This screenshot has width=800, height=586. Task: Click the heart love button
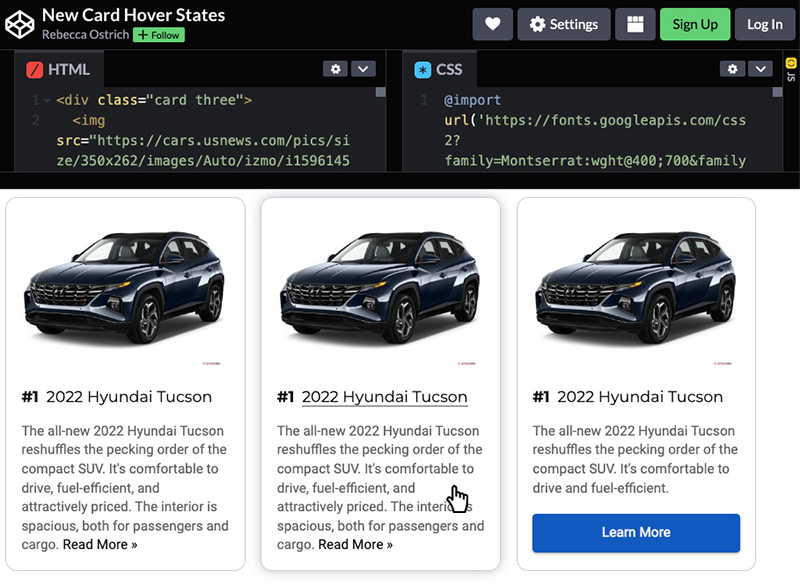pos(492,24)
